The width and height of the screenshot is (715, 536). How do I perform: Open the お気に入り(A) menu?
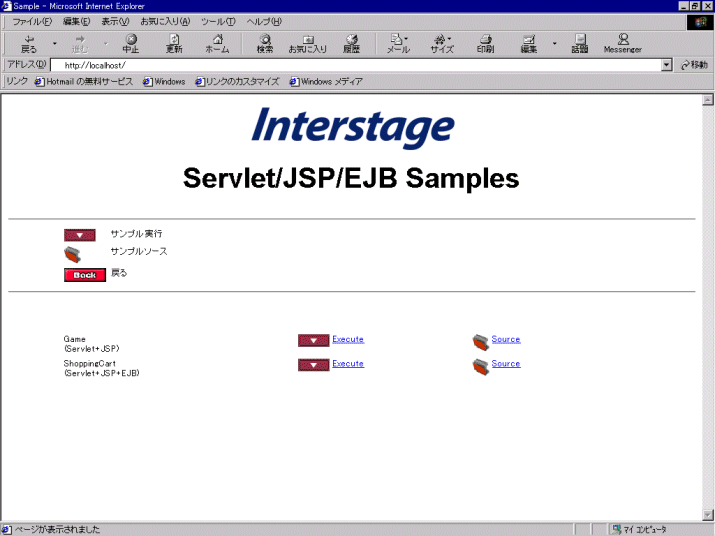point(165,21)
